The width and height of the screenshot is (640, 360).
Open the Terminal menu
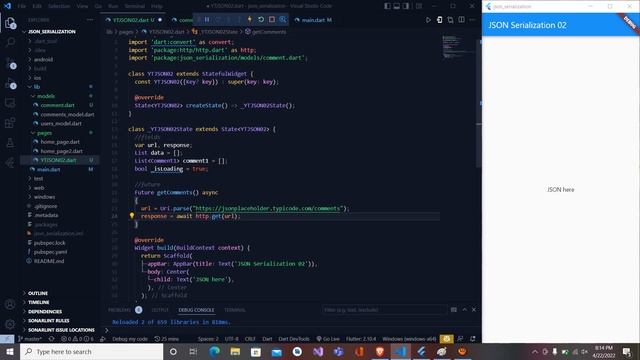coord(135,6)
